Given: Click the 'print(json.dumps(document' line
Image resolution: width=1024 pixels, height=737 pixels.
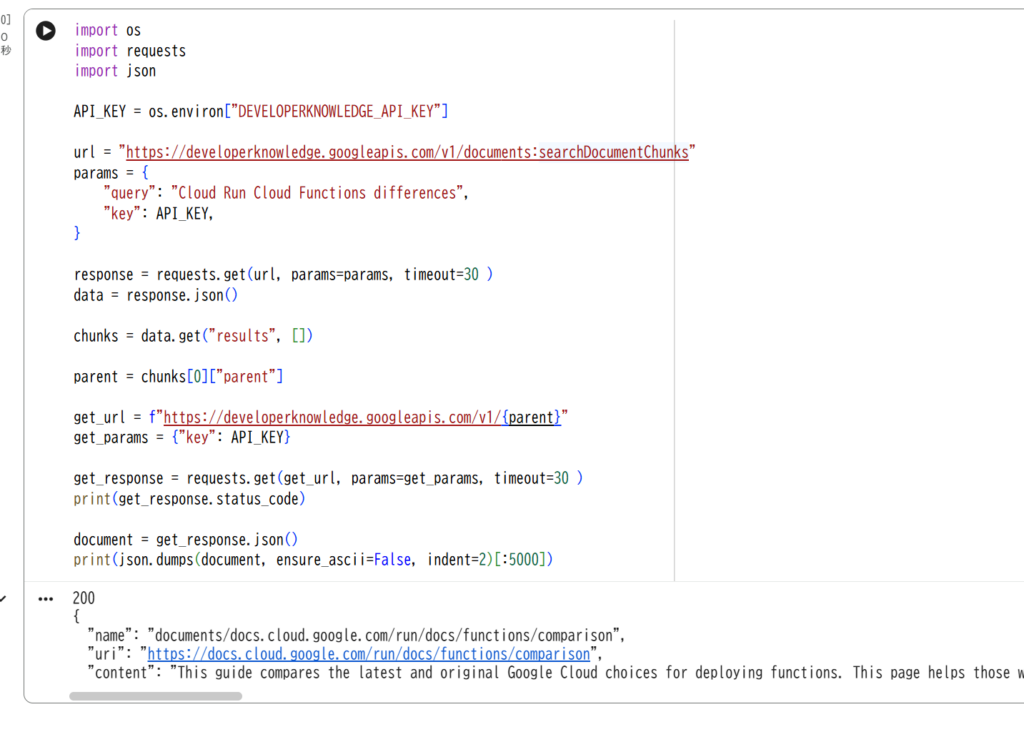Looking at the screenshot, I should tap(313, 560).
